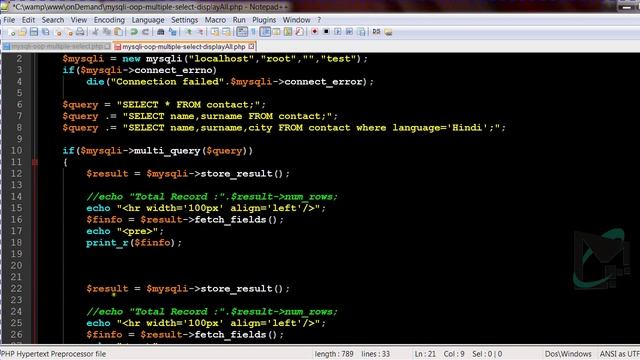Click the Cut scissors toolbar icon
The height and width of the screenshot is (360, 640).
[x=96, y=32]
